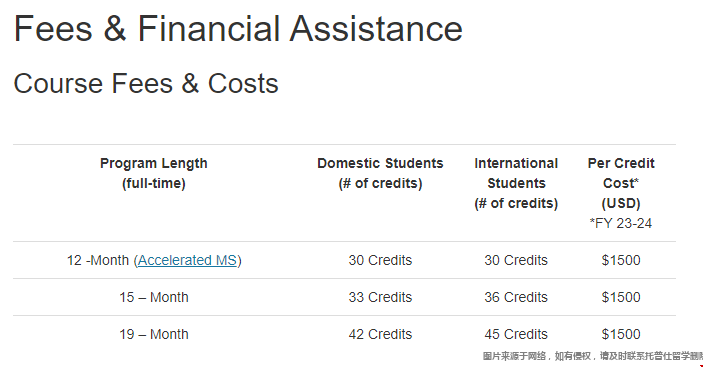Click the Chinese watermark text at bottom
The height and width of the screenshot is (367, 703).
593,356
